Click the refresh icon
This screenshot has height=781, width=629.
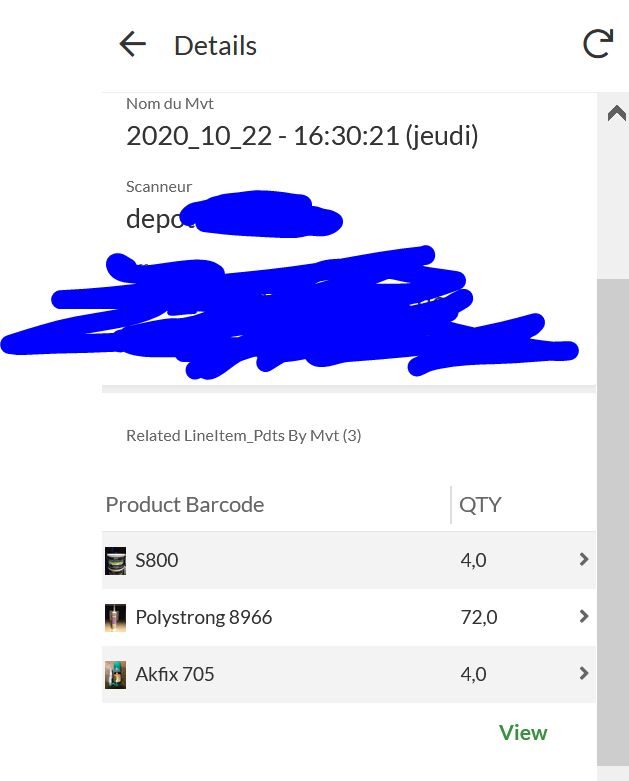(x=597, y=44)
